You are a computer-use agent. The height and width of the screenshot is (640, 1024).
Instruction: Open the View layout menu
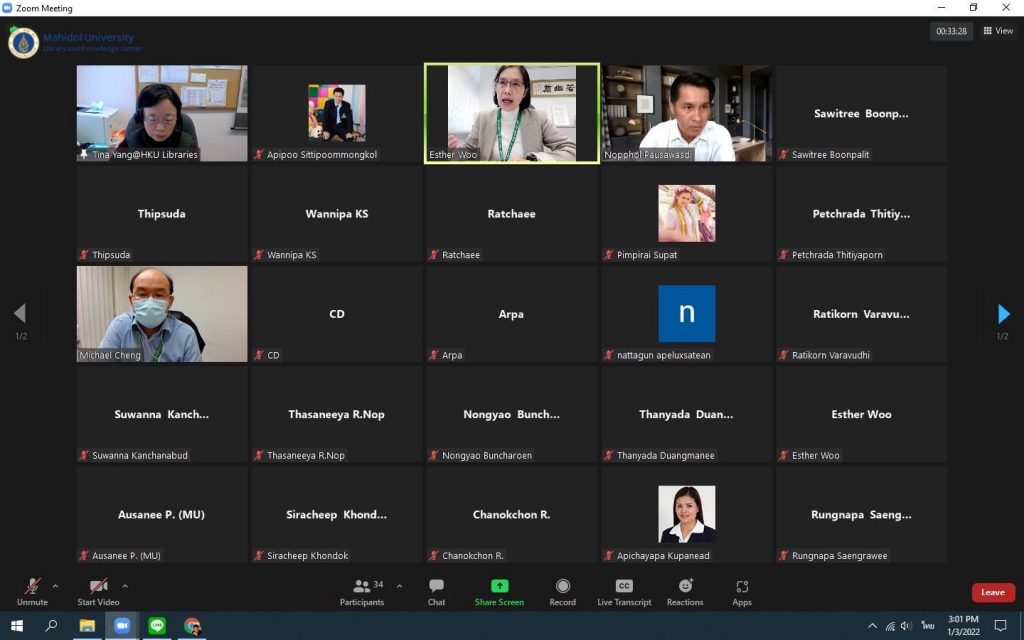[x=998, y=31]
